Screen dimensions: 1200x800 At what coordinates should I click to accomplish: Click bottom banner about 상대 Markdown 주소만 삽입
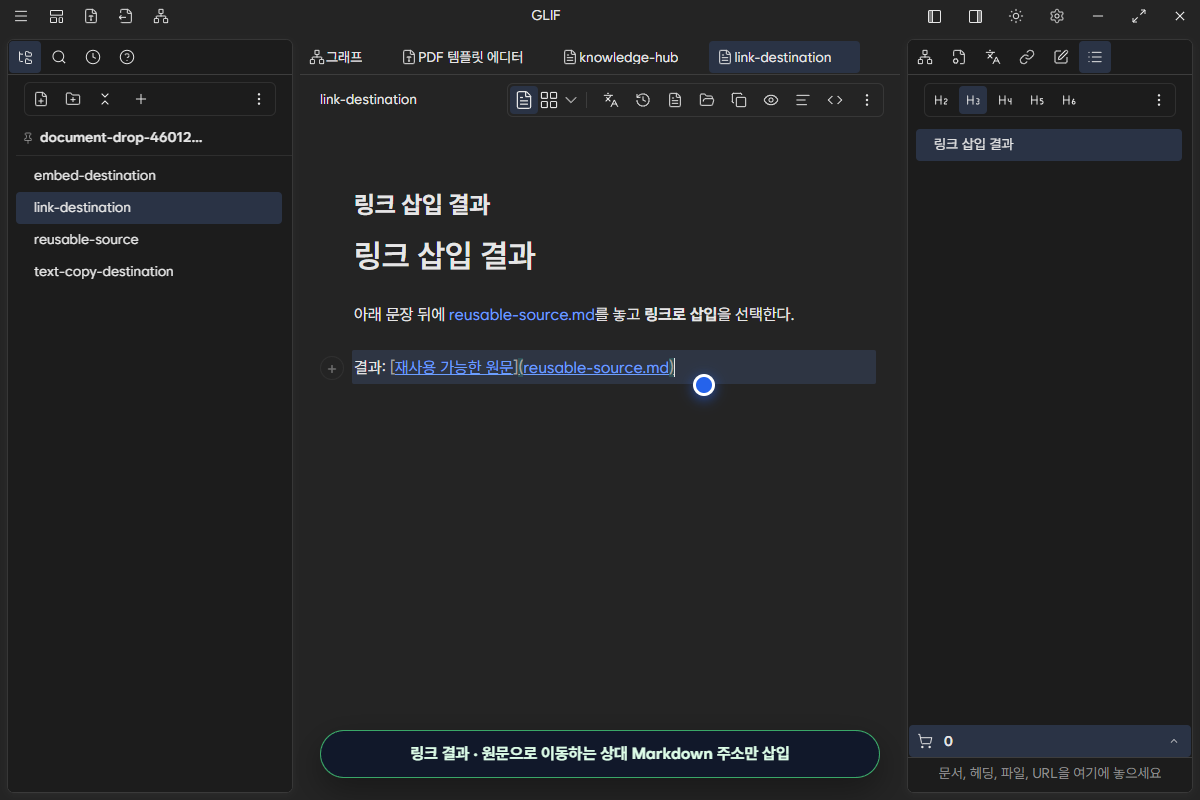pos(600,754)
